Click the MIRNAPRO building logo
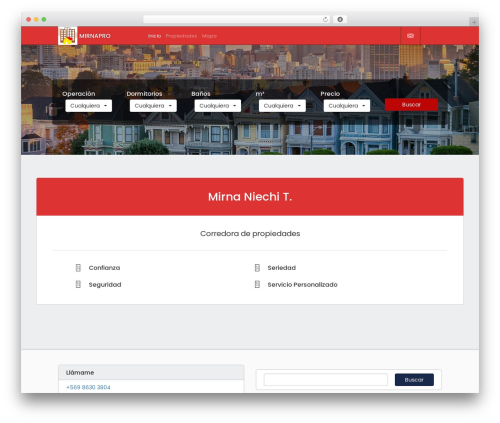The height and width of the screenshot is (423, 500). coord(67,36)
